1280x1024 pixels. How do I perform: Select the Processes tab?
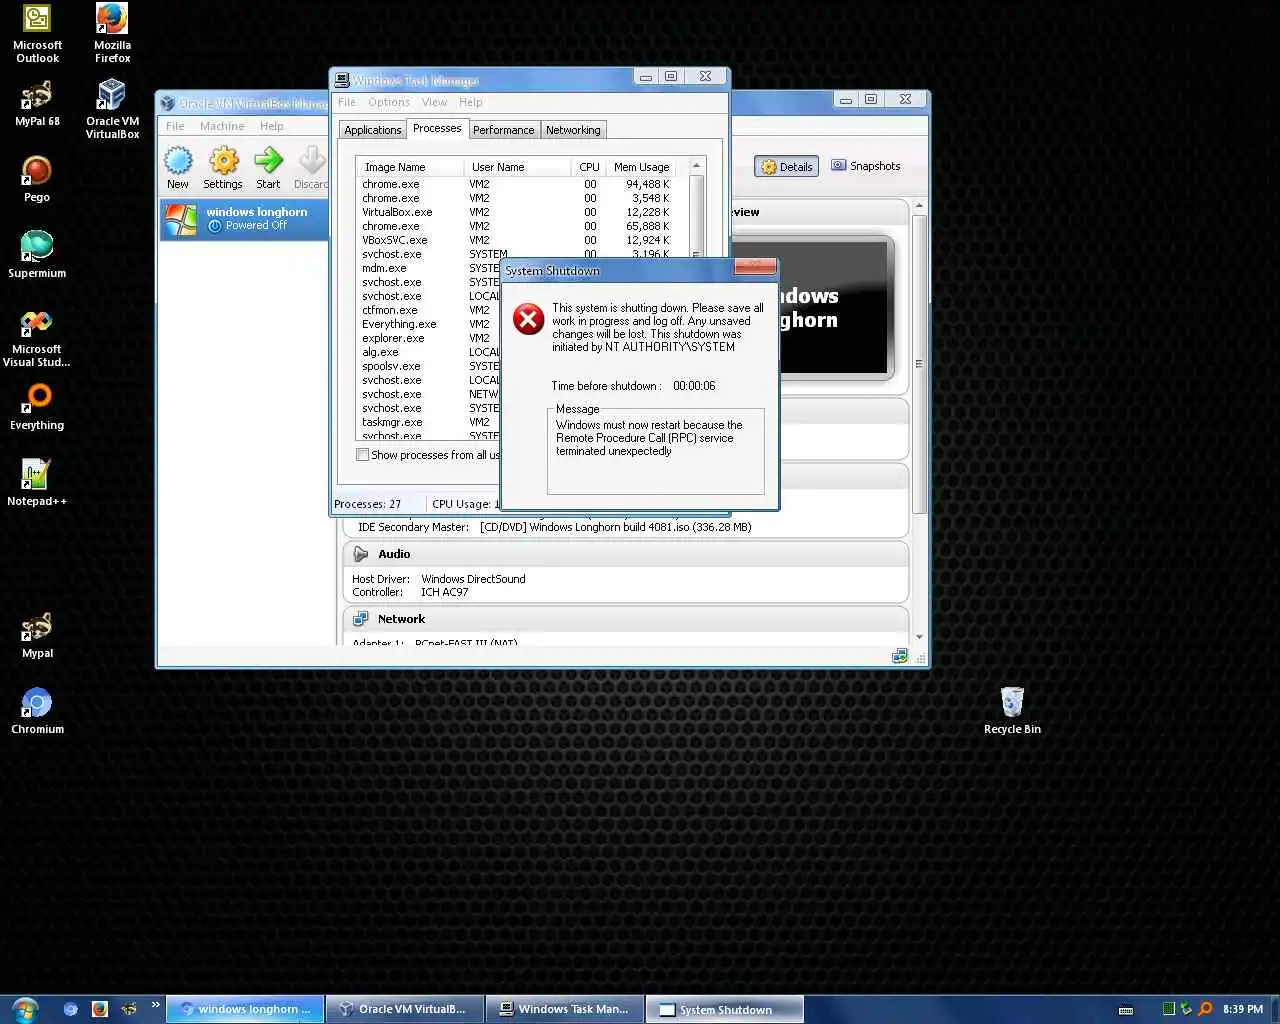[437, 128]
